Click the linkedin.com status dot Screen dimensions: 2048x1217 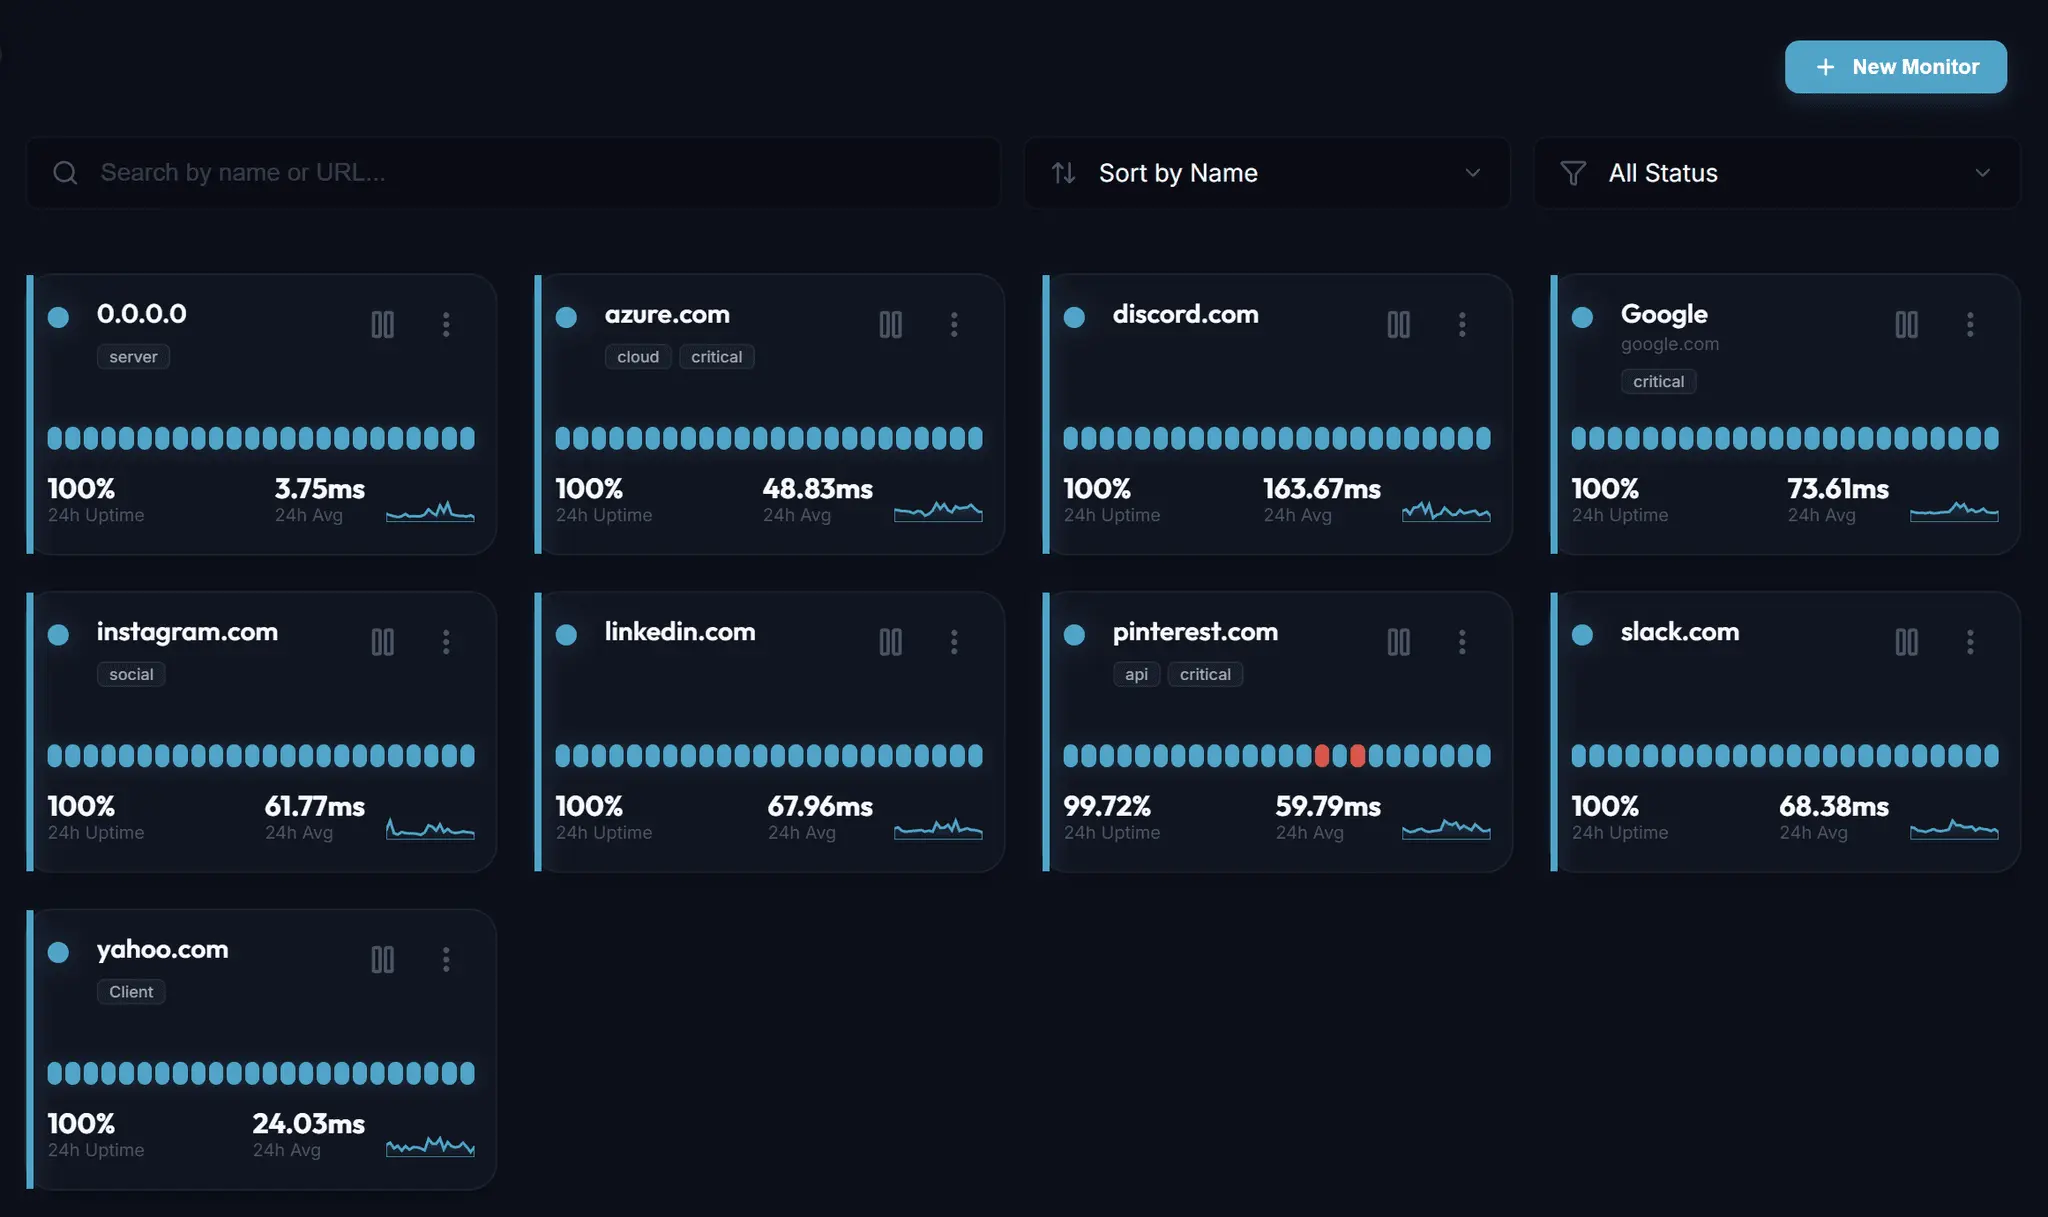click(x=567, y=634)
